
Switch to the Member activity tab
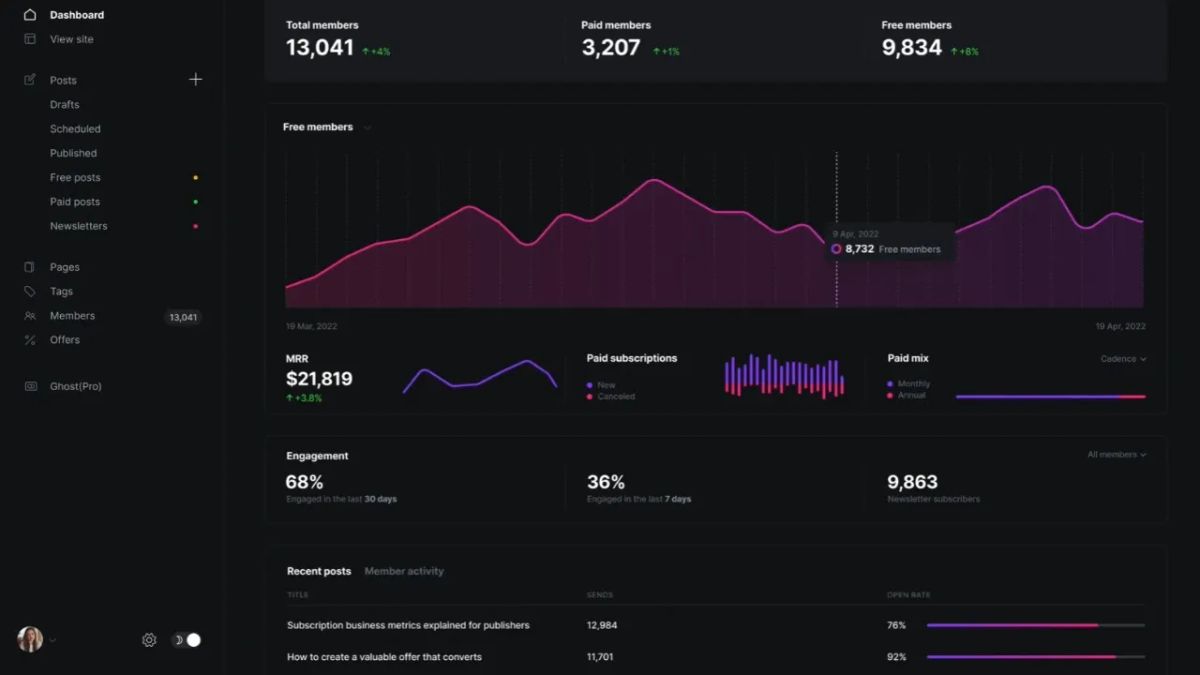(407, 571)
